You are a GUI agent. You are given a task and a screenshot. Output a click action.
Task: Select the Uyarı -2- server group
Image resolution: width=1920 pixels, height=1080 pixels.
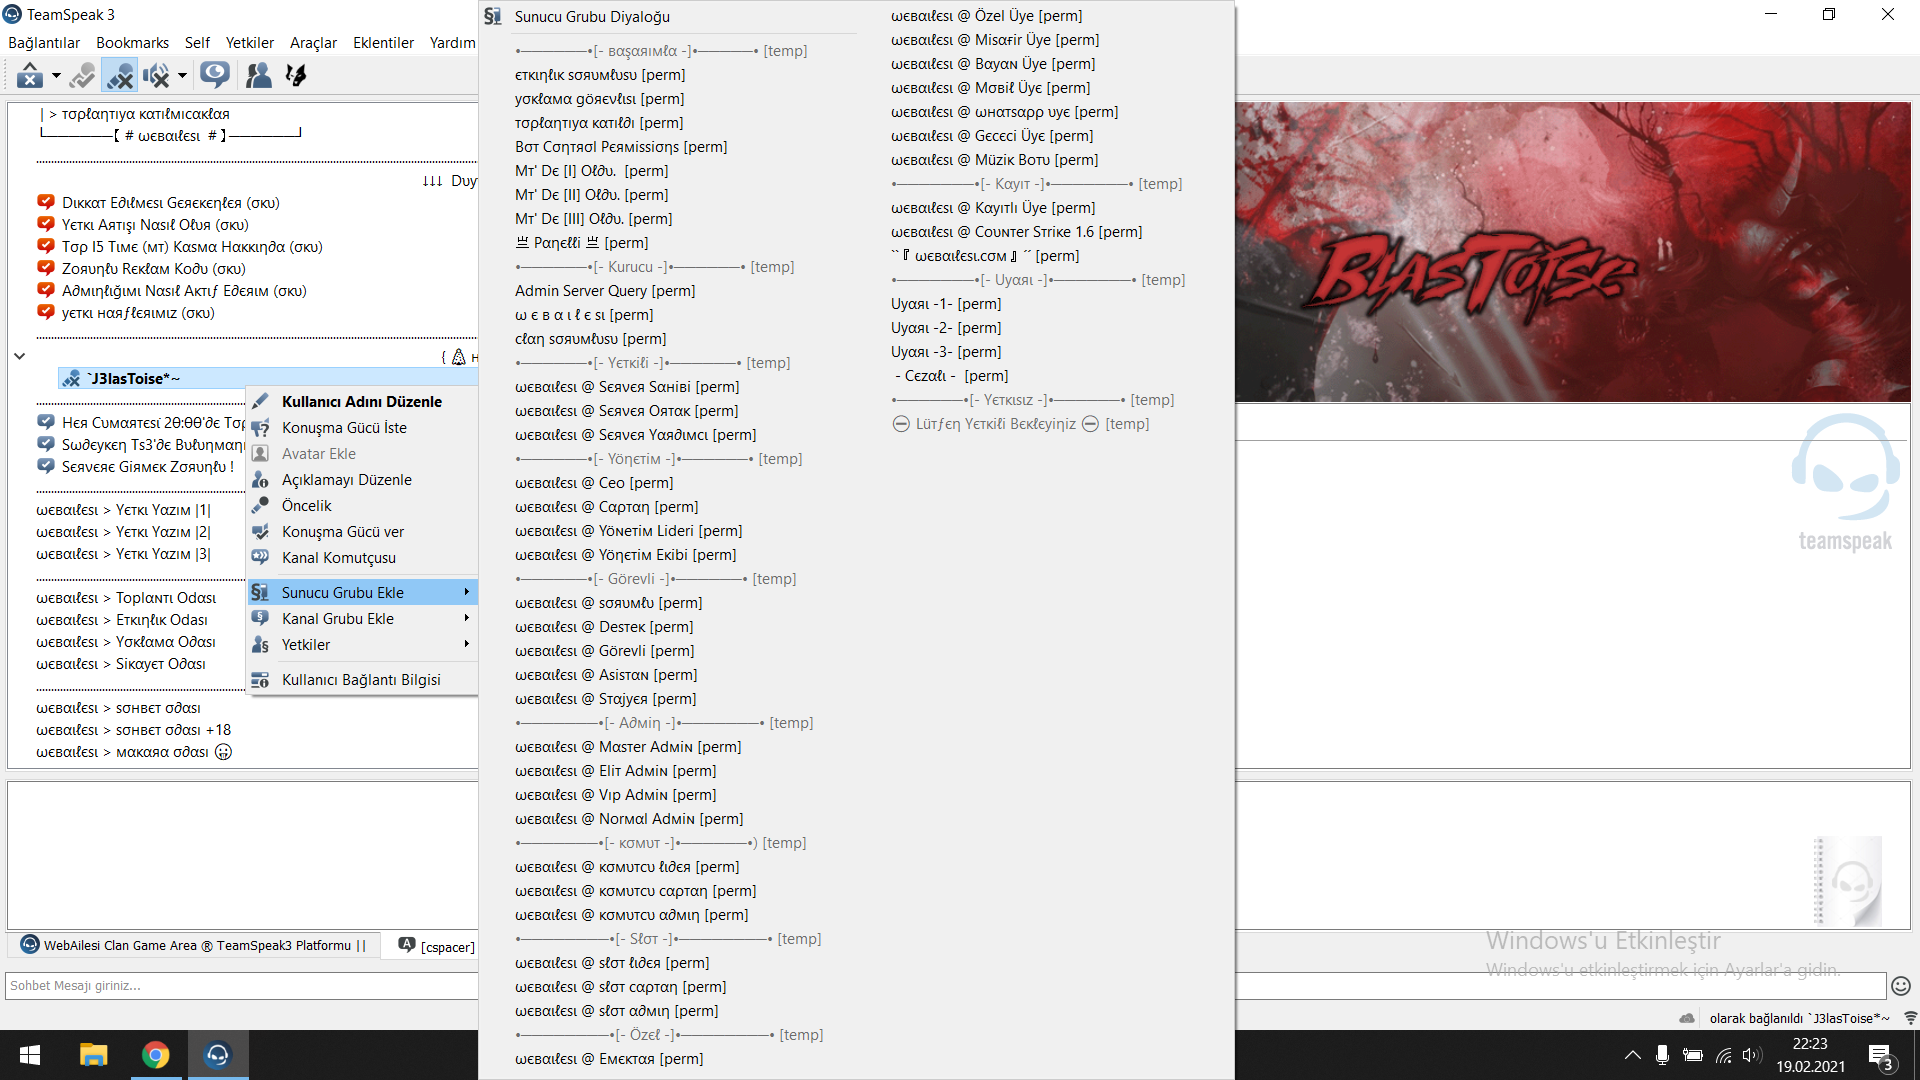coord(946,328)
